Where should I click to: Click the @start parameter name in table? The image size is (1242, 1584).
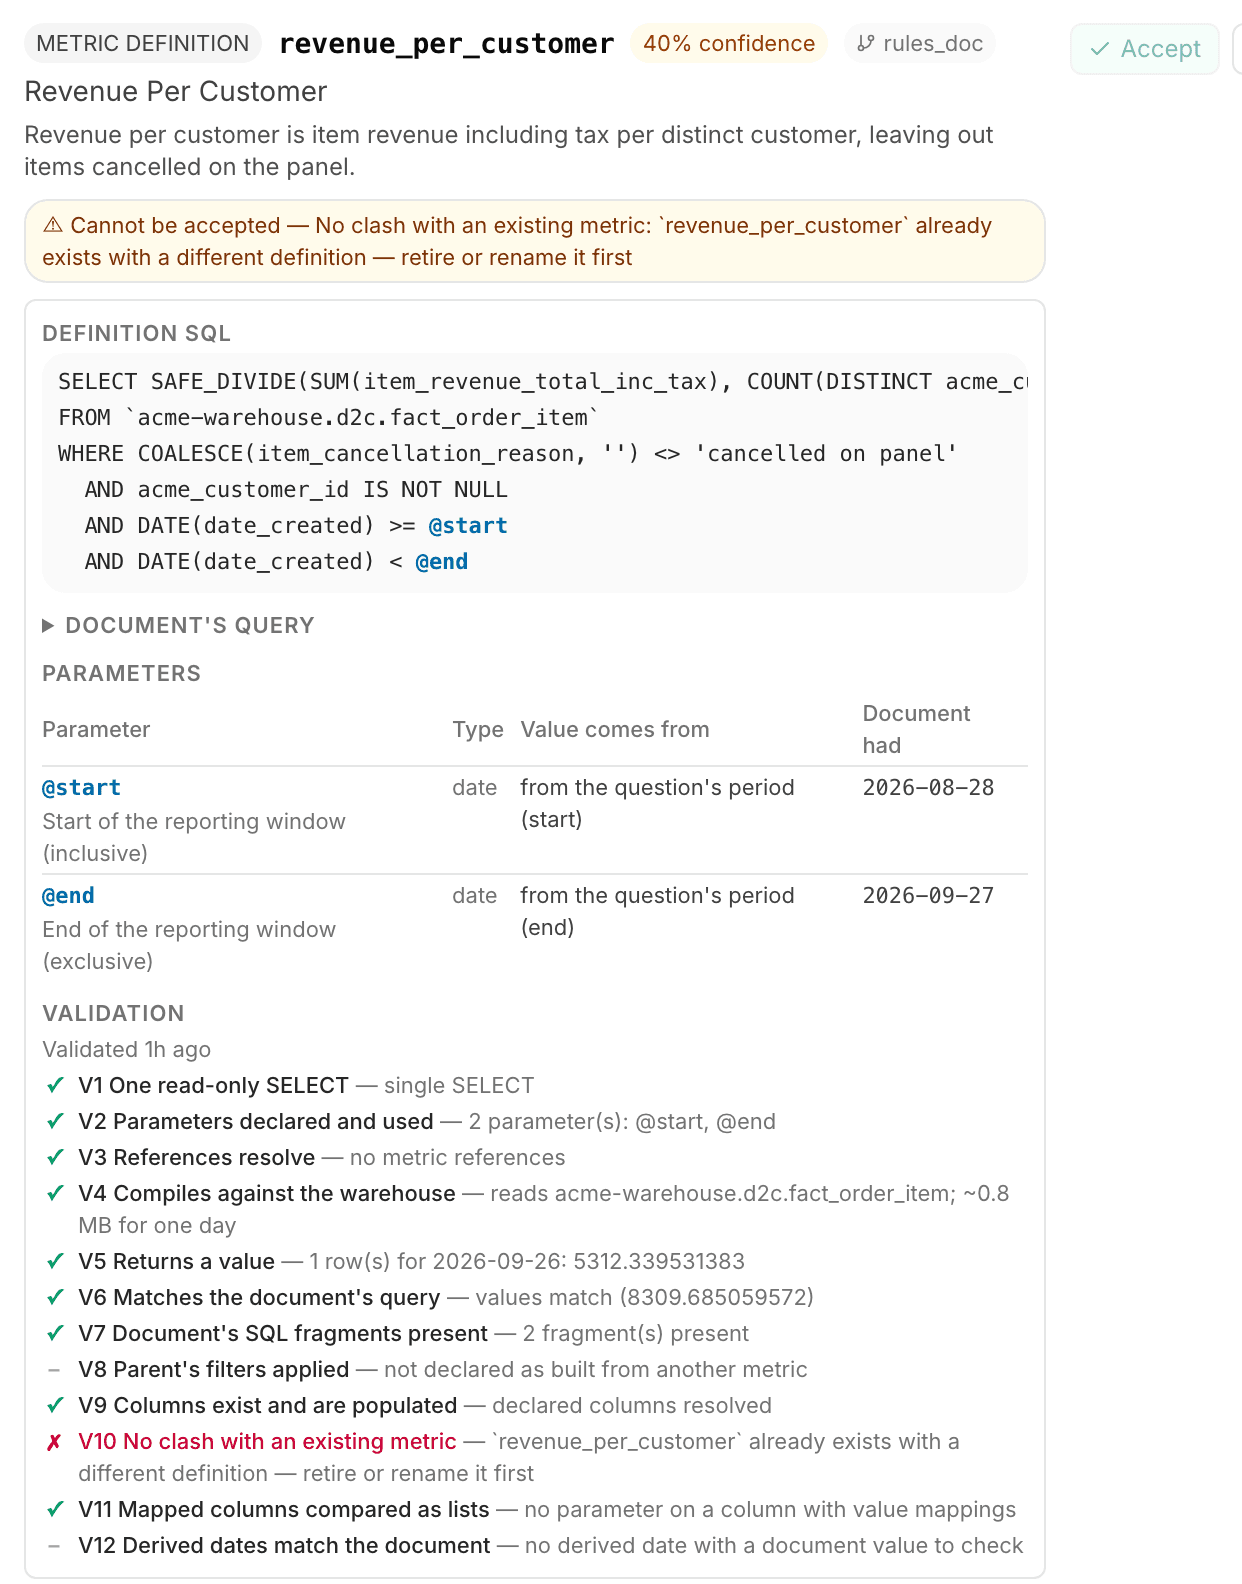tap(81, 788)
